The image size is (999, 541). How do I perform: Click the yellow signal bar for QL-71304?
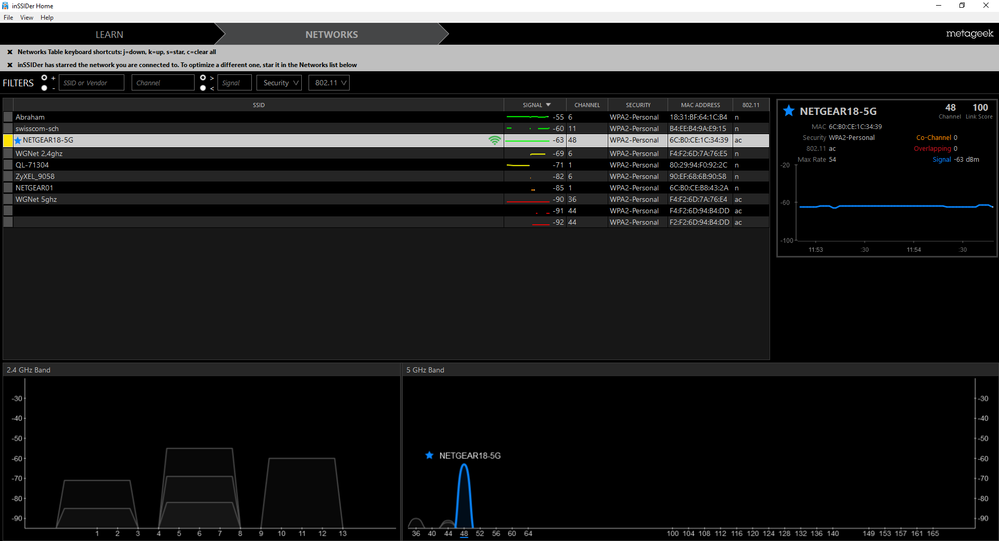pyautogui.click(x=518, y=166)
